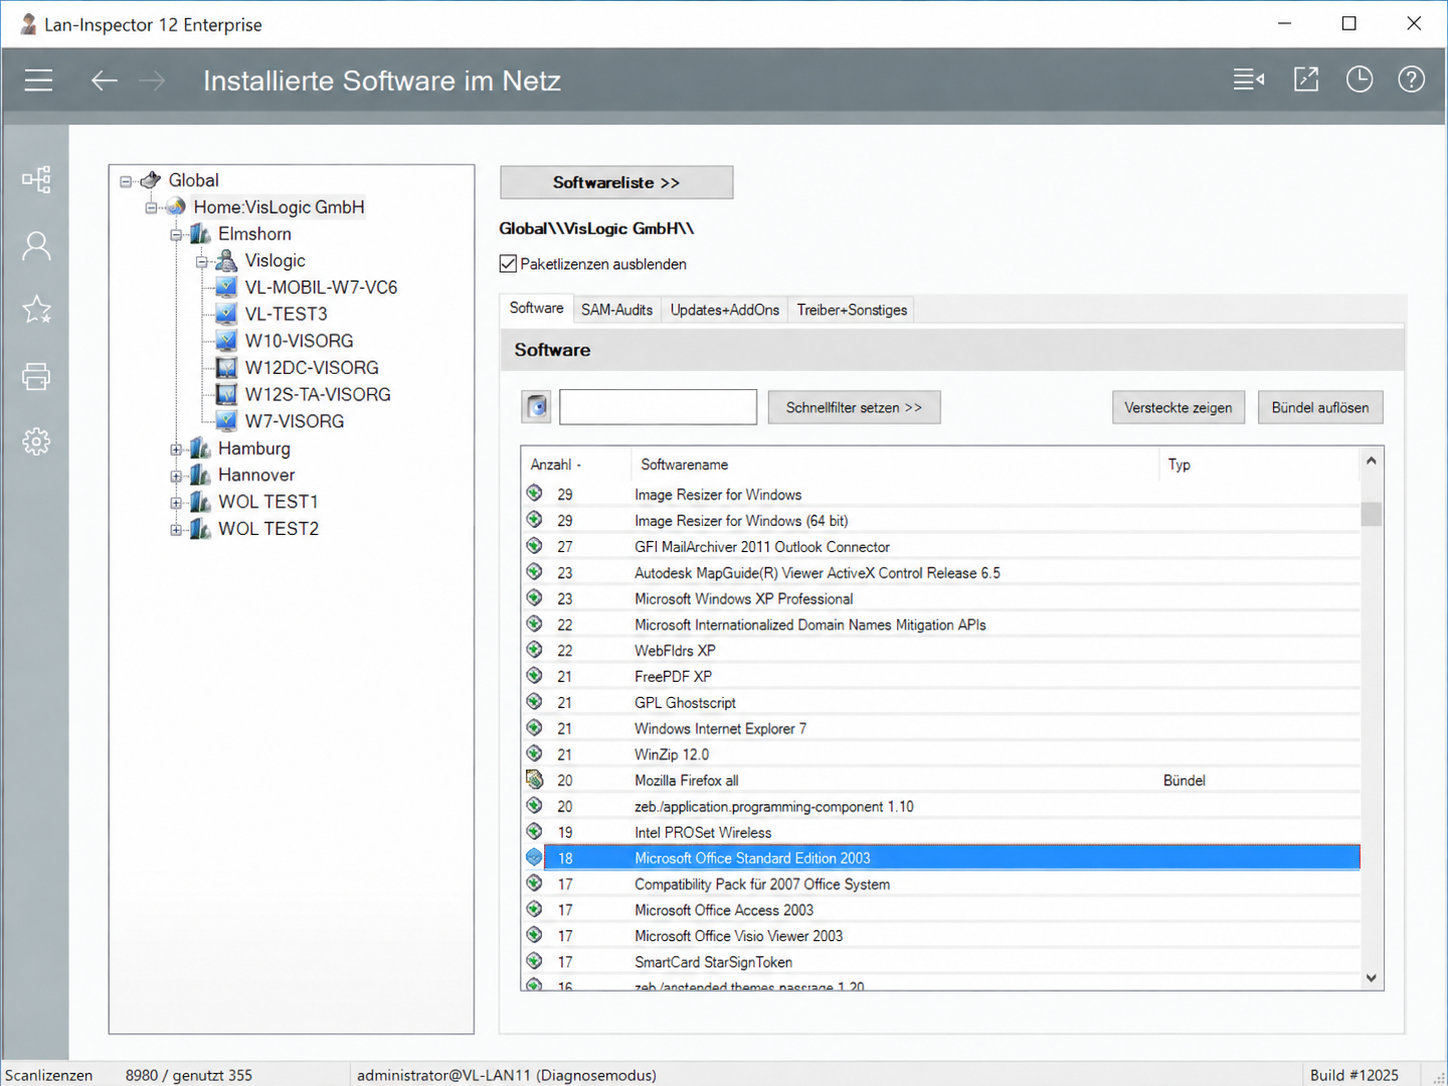1448x1086 pixels.
Task: Open the user sidebar icon
Action: tap(37, 246)
